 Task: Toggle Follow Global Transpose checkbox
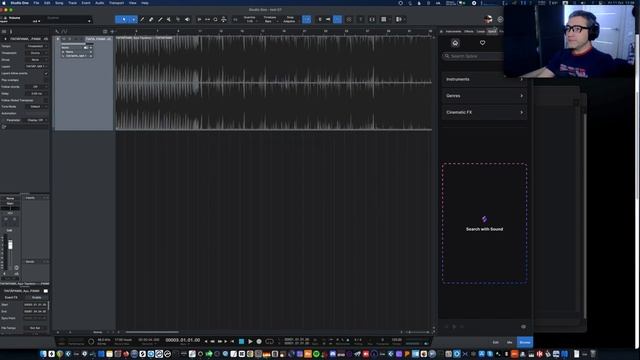click(45, 100)
